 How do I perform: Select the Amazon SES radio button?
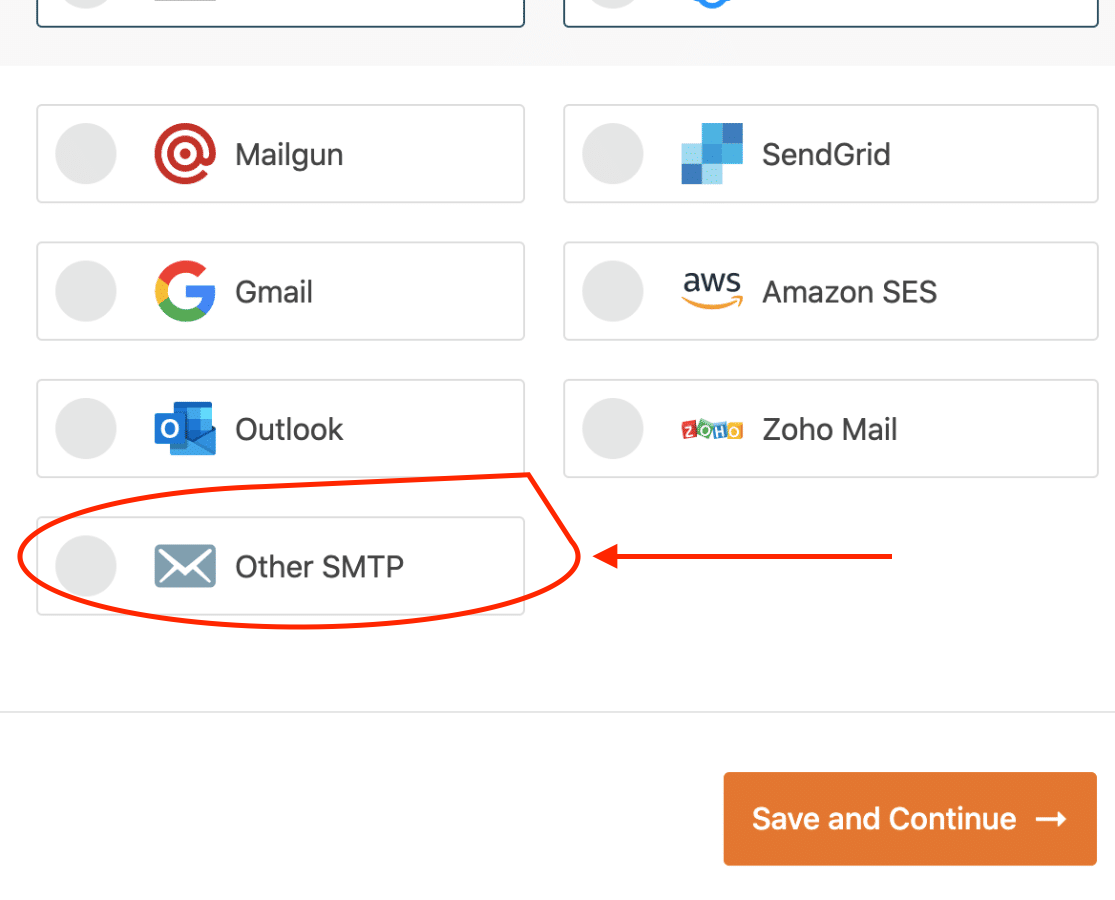[x=613, y=291]
